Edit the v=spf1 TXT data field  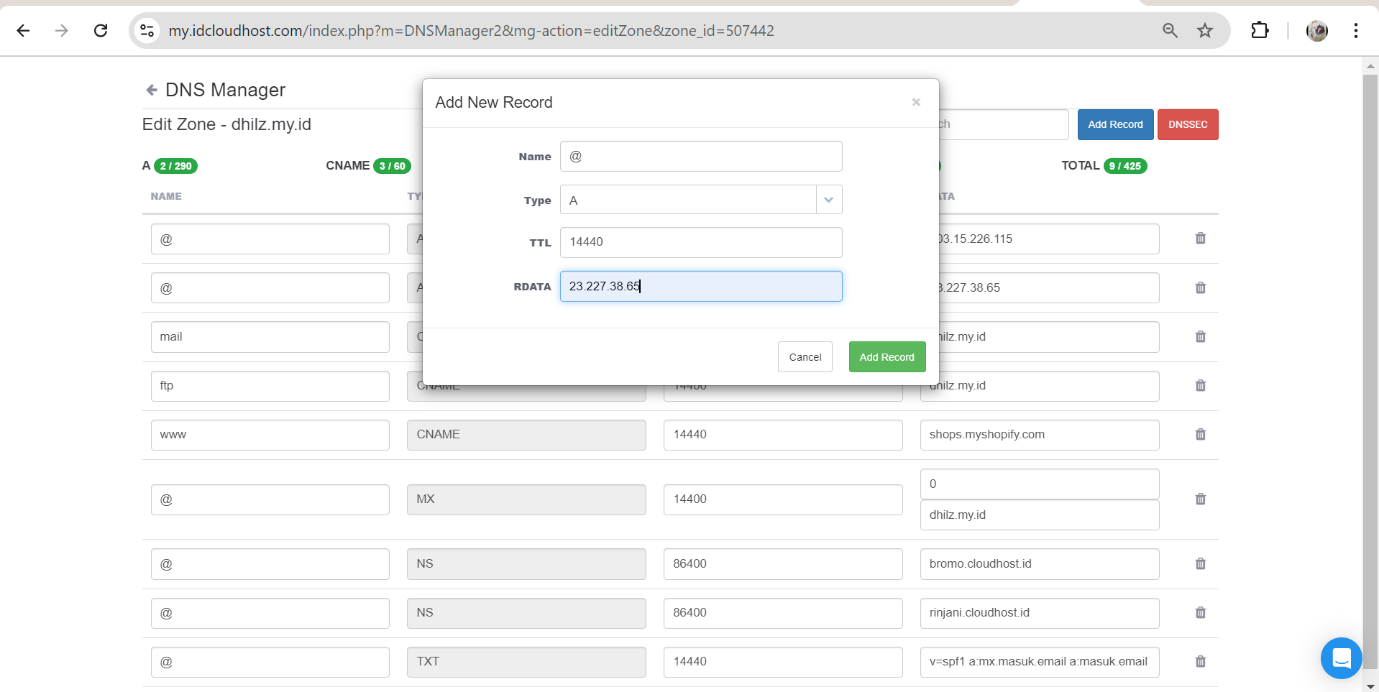[x=1039, y=662]
